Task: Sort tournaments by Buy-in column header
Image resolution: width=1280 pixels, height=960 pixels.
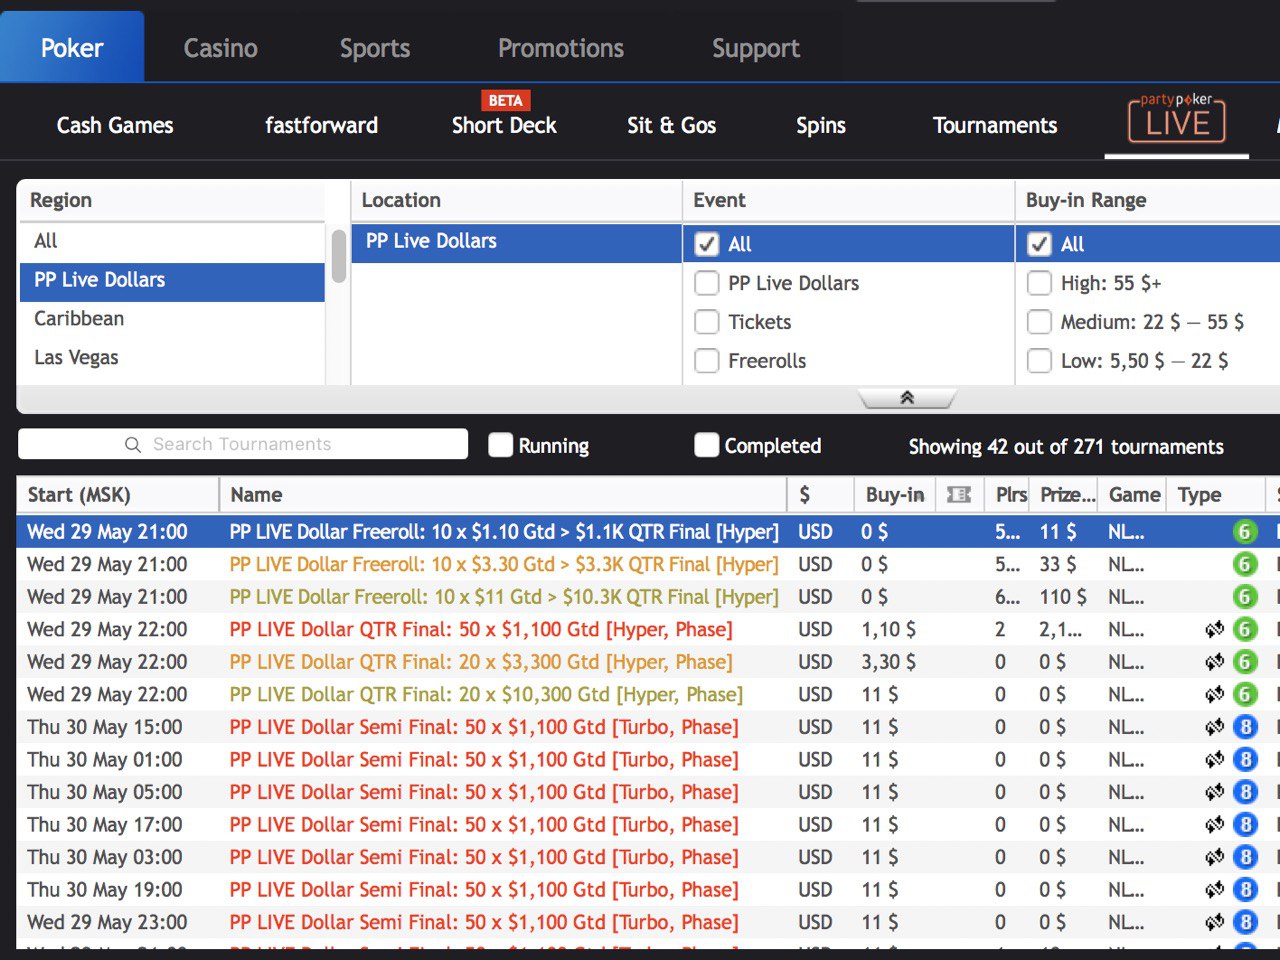Action: click(x=894, y=495)
